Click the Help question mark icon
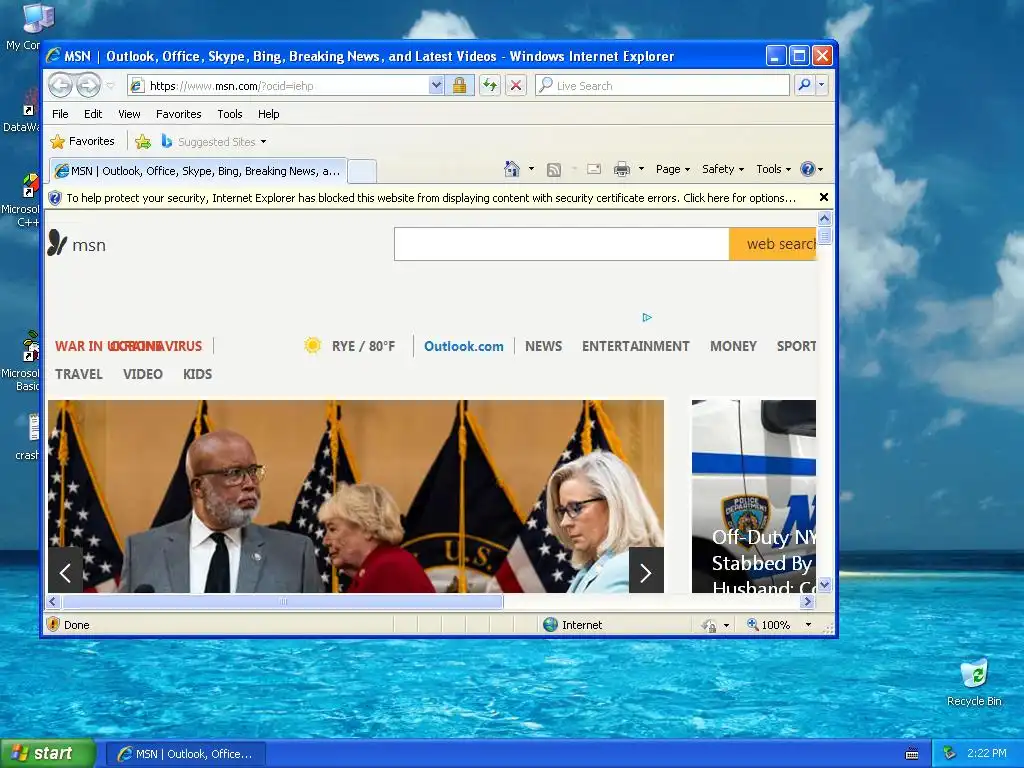 [x=808, y=169]
